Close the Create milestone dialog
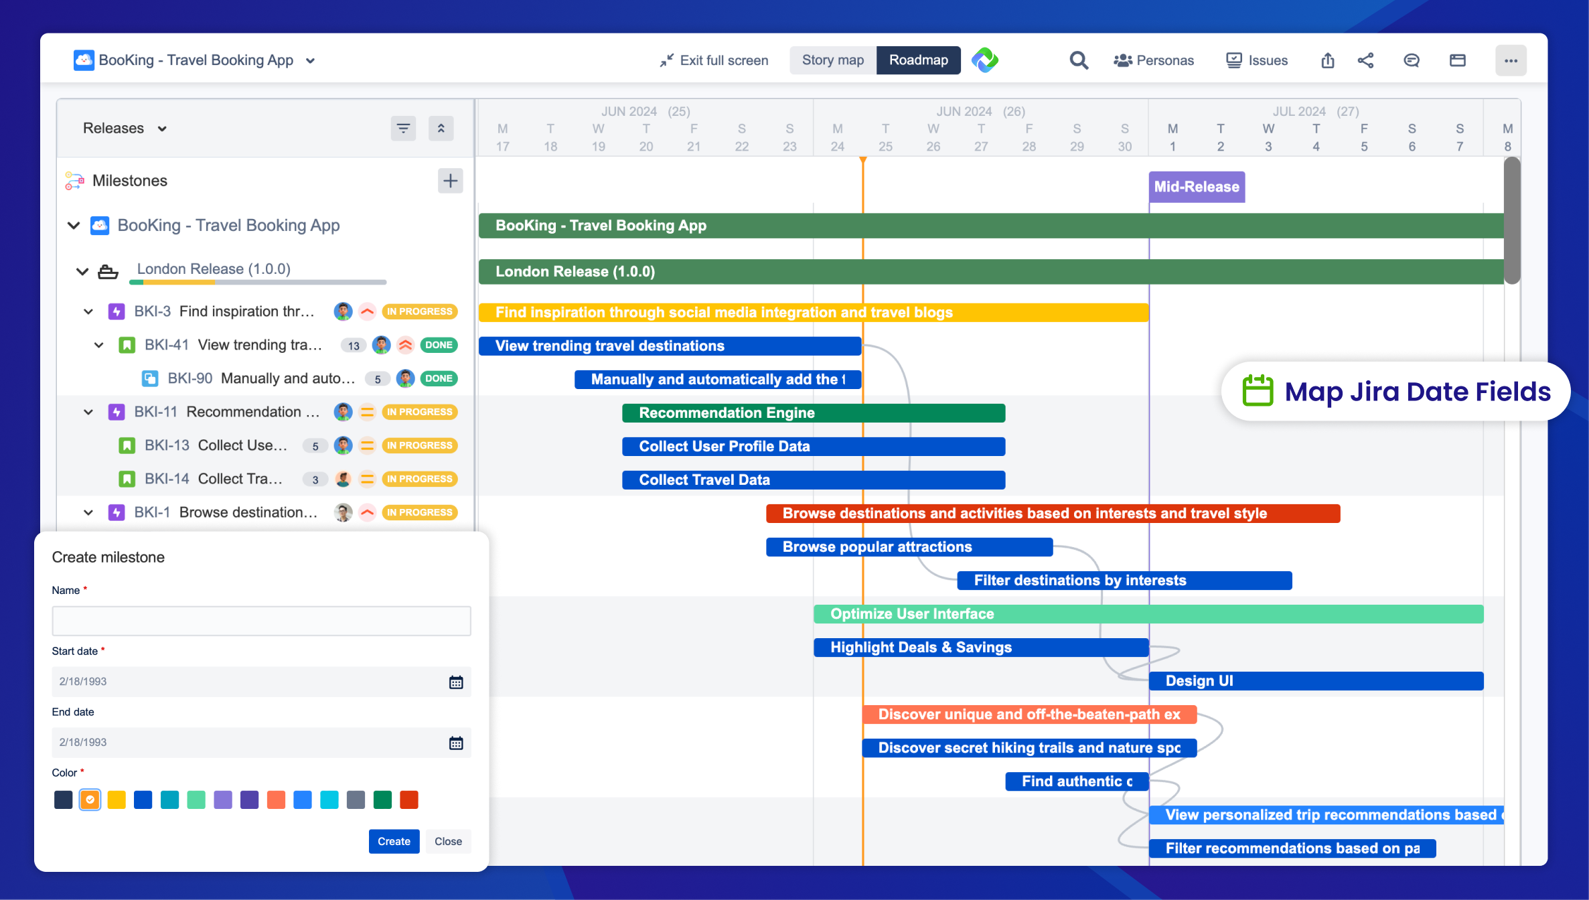The height and width of the screenshot is (900, 1589). click(448, 841)
